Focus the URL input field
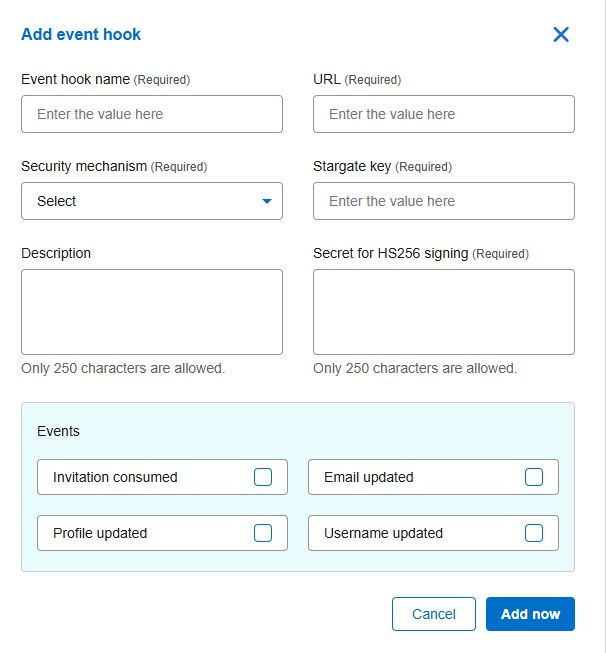 444,114
